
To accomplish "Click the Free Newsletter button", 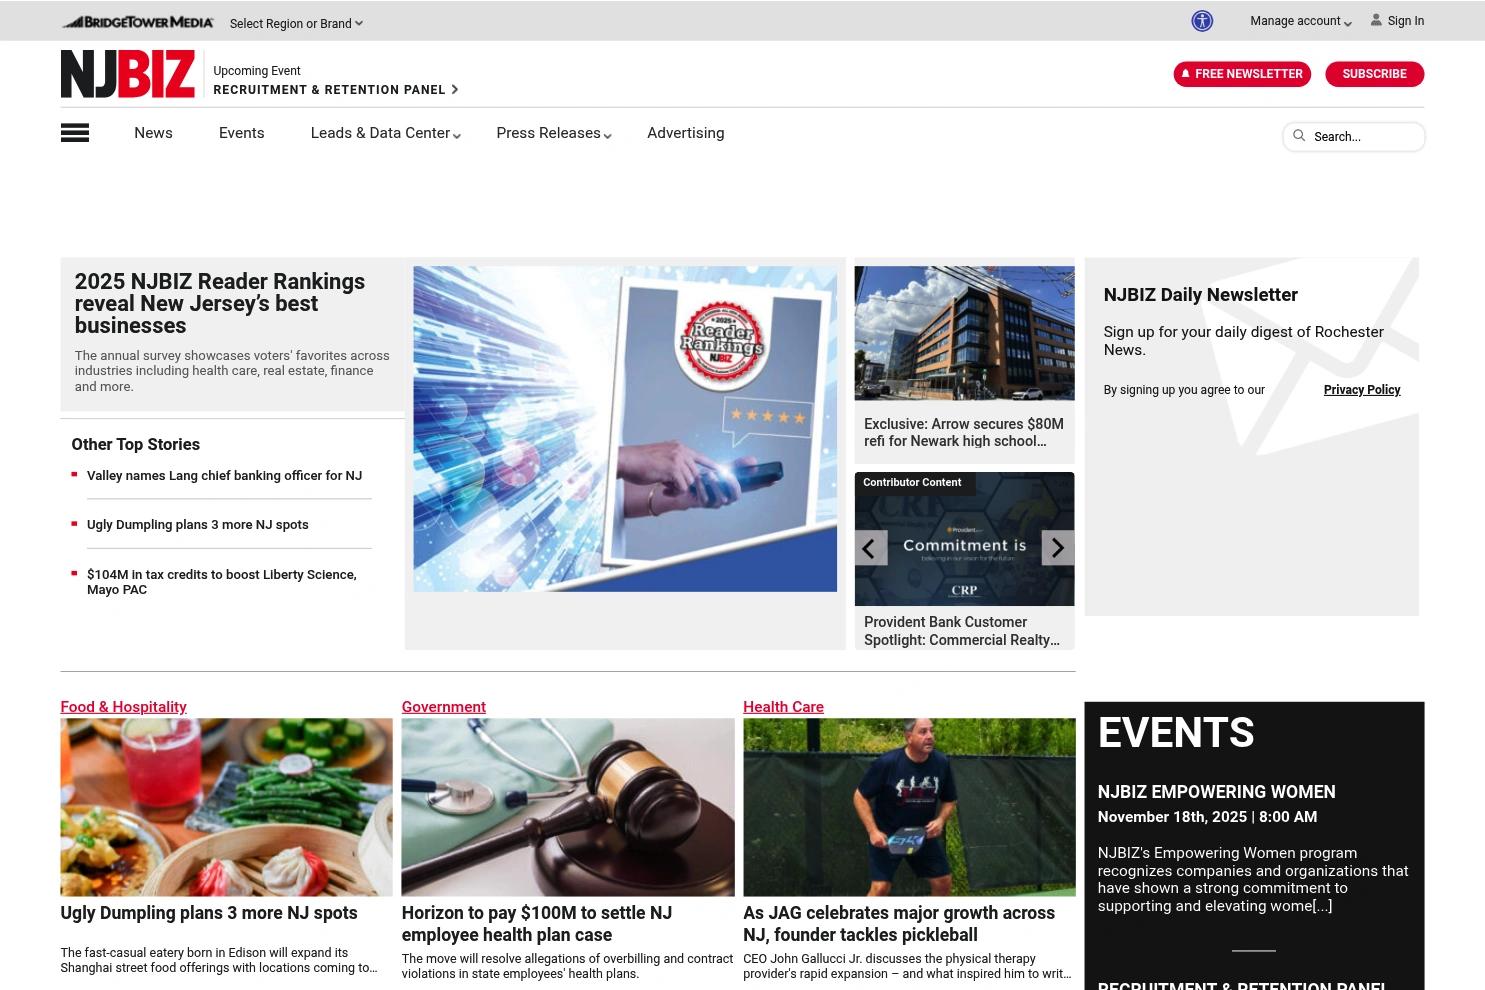I will pyautogui.click(x=1241, y=74).
